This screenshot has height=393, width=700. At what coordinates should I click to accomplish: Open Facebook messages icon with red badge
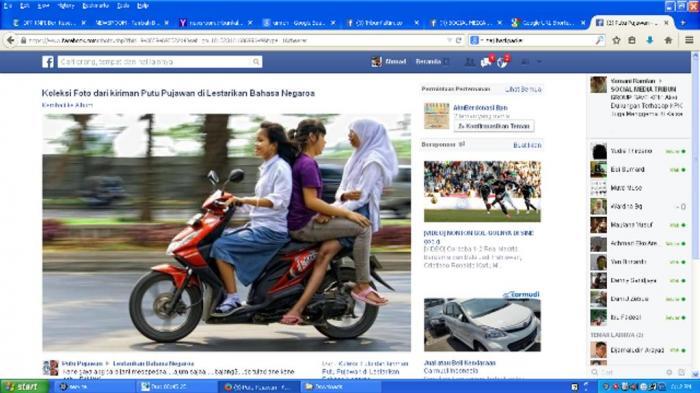[x=486, y=62]
